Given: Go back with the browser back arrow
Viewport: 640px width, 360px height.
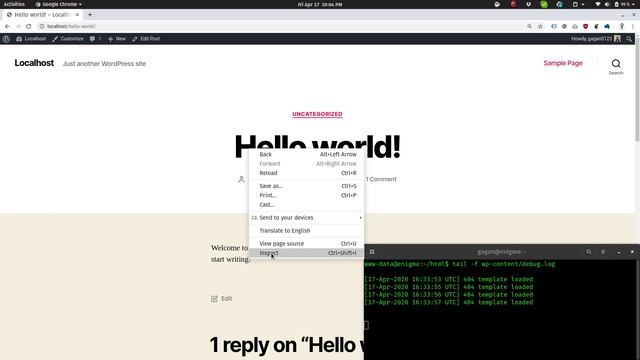Looking at the screenshot, I should coord(7,26).
